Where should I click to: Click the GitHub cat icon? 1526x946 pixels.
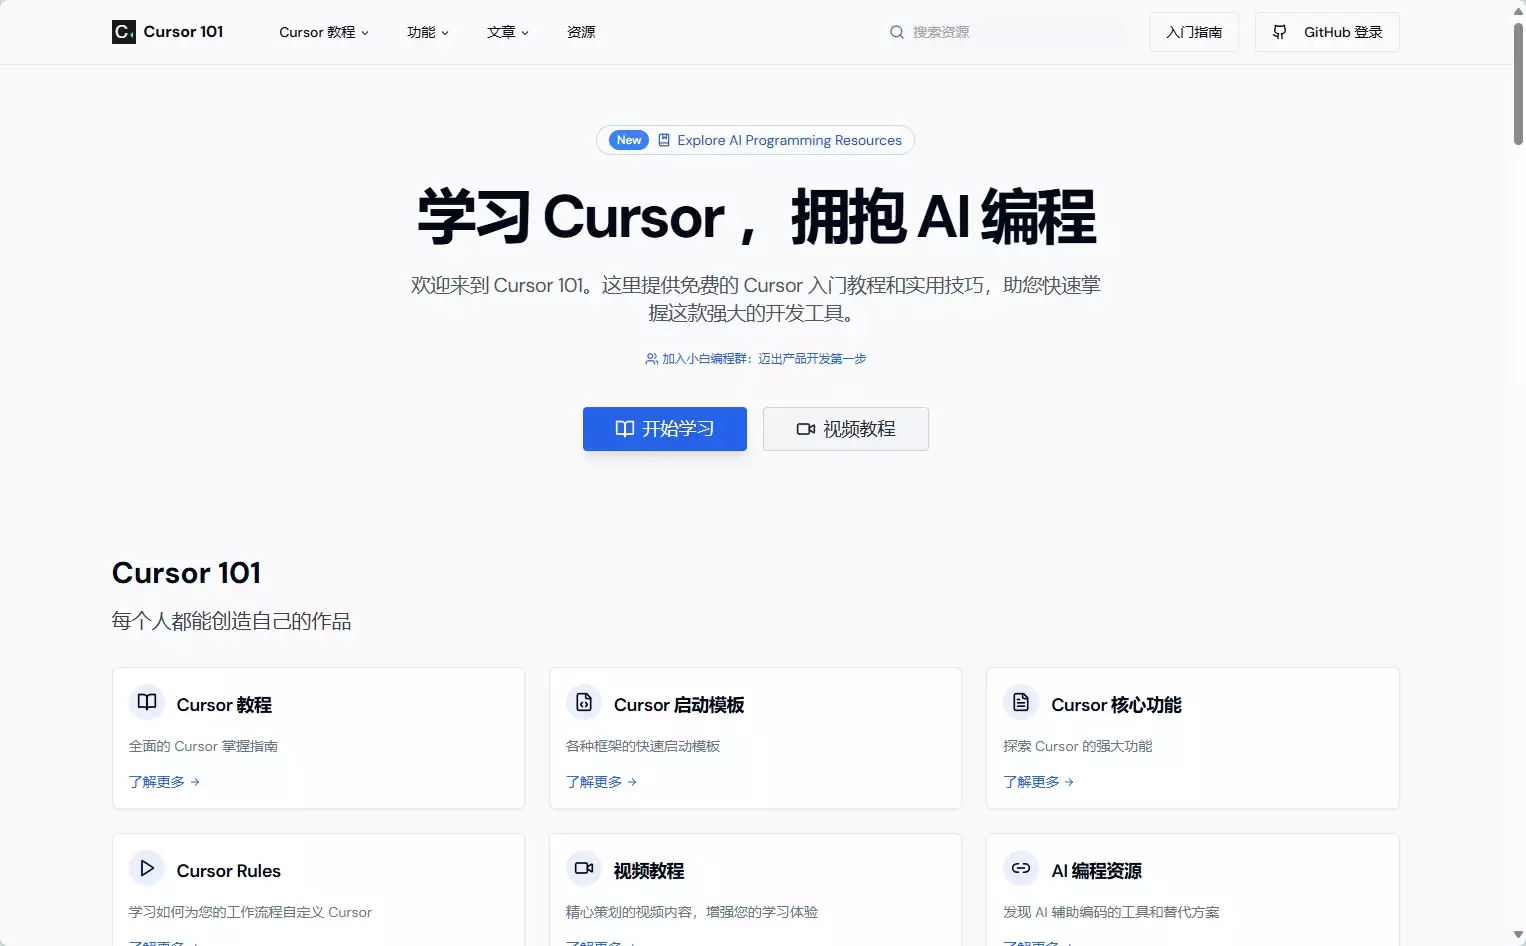[x=1279, y=32]
